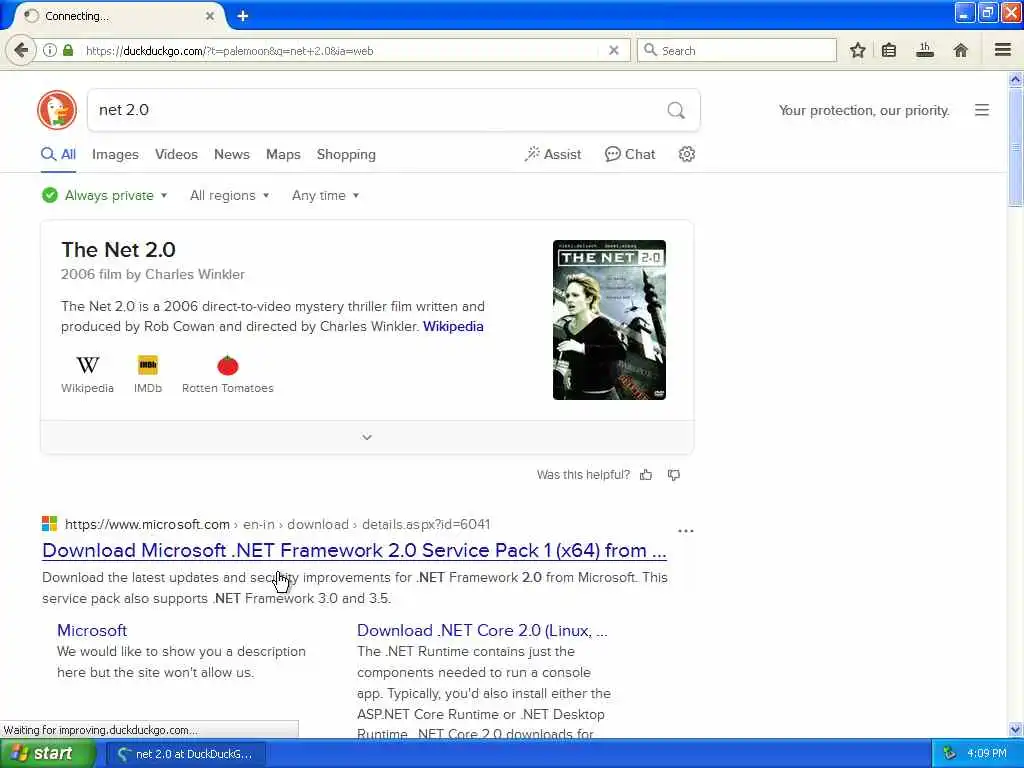Screen dimensions: 1024x768
Task: Go to the home page icon
Action: [960, 50]
